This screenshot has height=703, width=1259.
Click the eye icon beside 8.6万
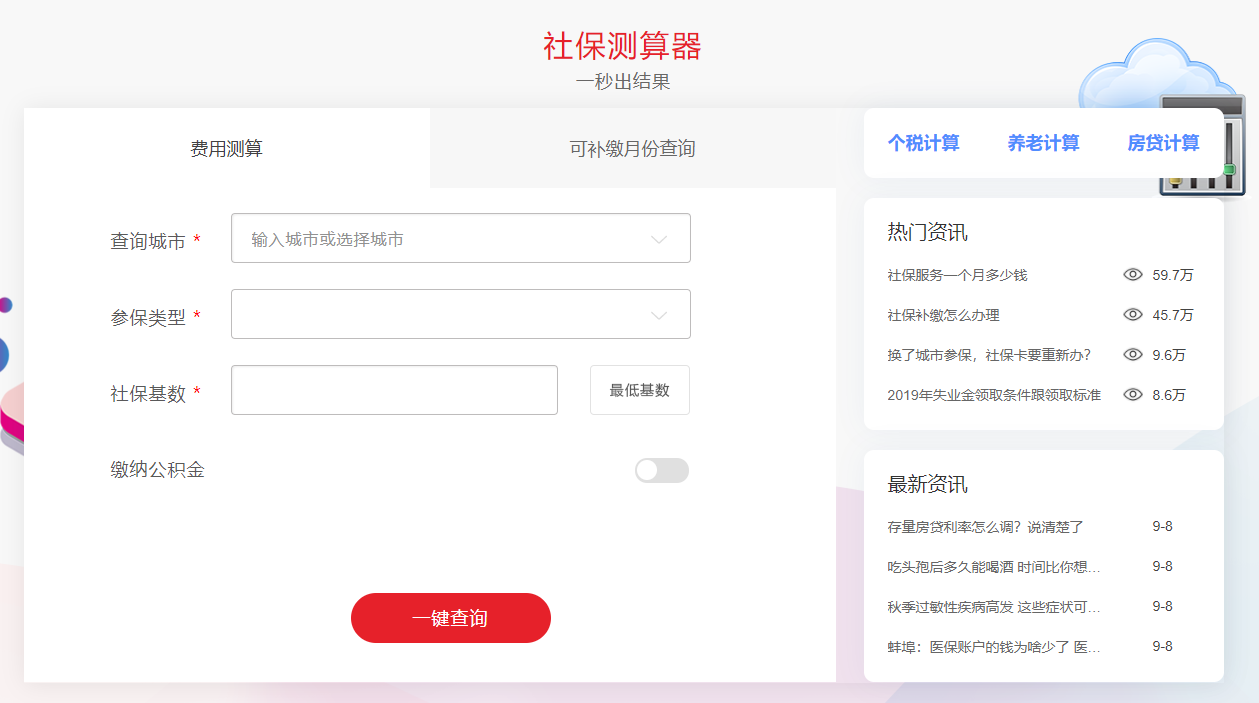1132,395
